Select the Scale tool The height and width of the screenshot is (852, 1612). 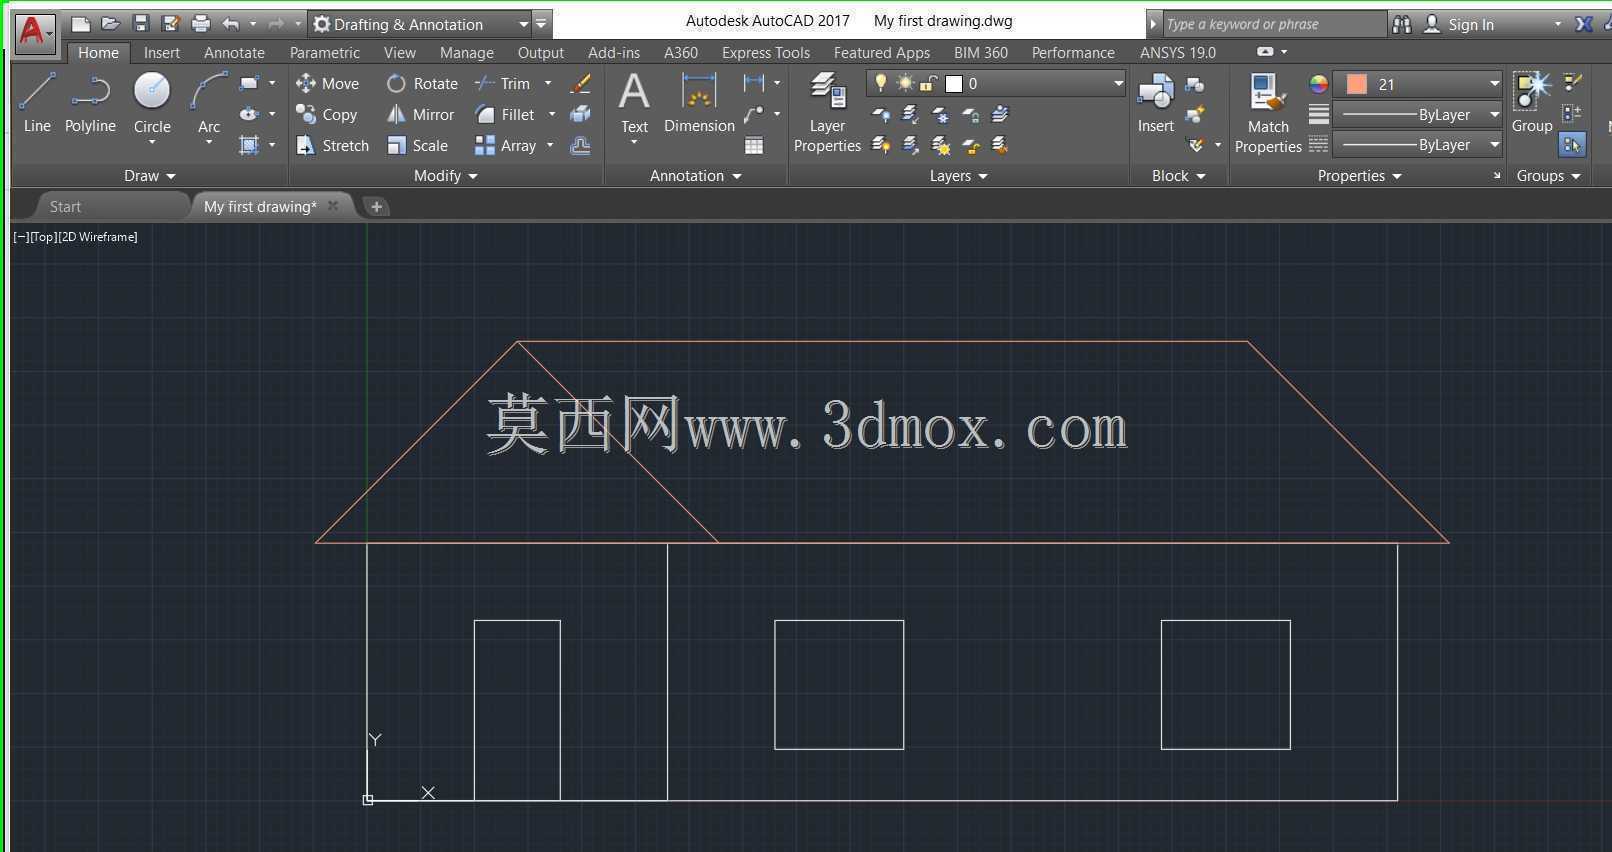click(x=418, y=146)
